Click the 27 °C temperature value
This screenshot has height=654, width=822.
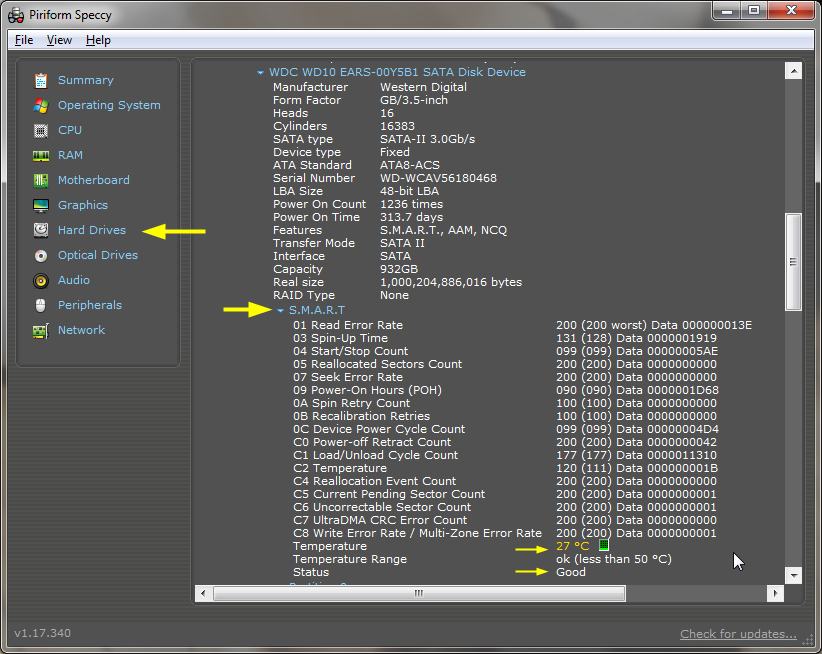pyautogui.click(x=572, y=546)
